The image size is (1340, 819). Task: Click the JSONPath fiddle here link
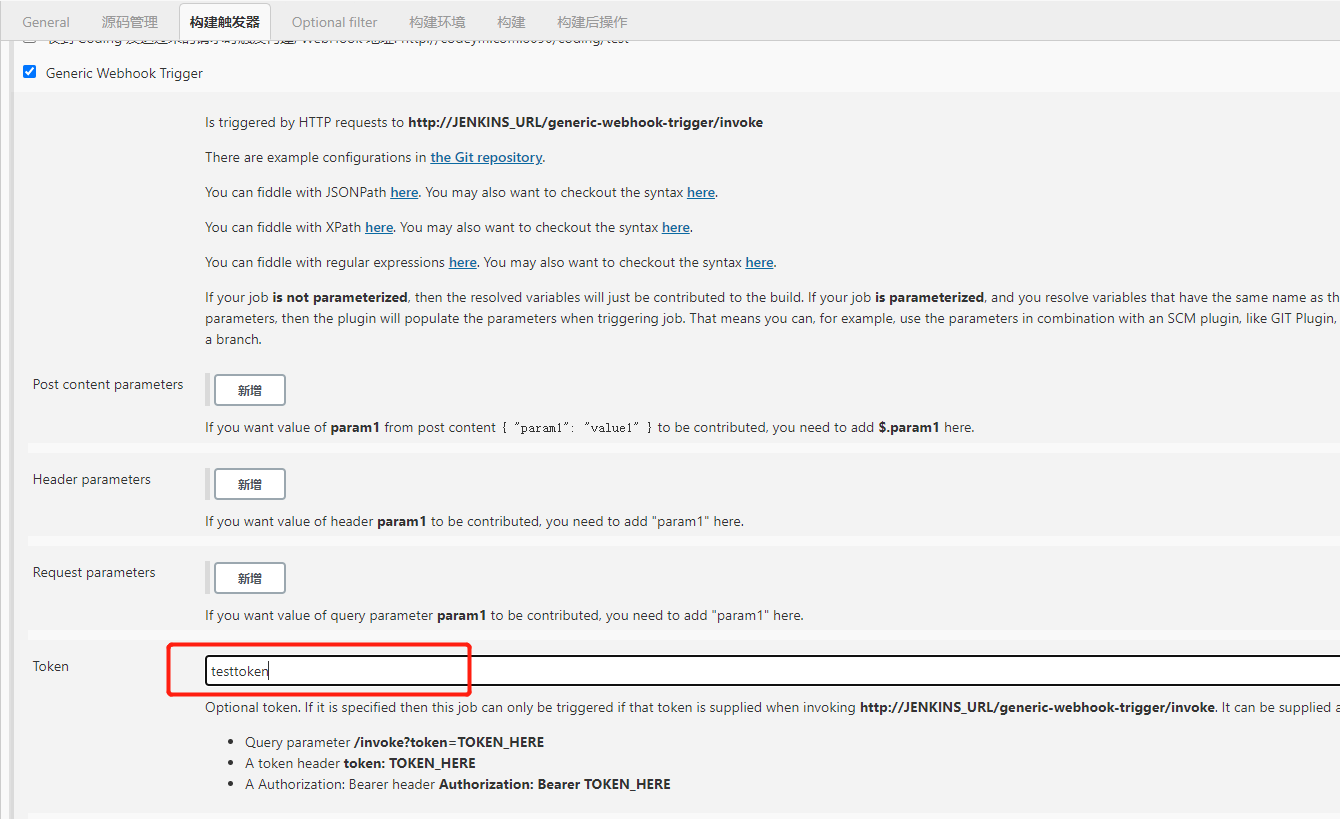point(404,192)
